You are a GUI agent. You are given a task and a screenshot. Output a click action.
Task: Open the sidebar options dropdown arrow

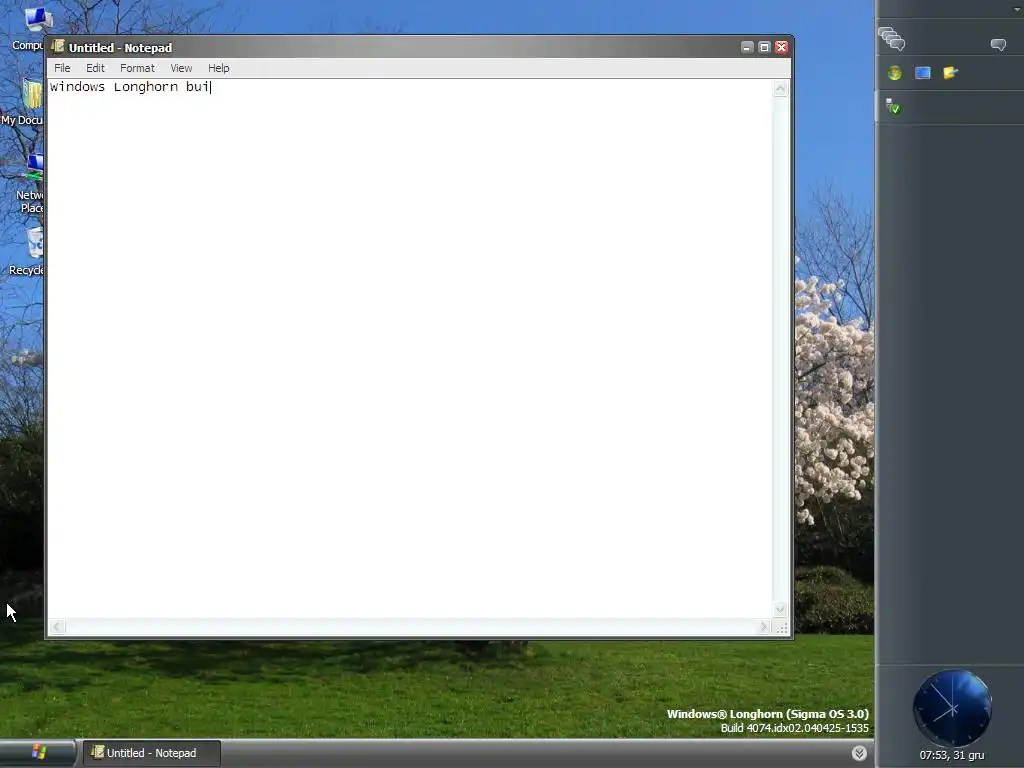pyautogui.click(x=1017, y=8)
